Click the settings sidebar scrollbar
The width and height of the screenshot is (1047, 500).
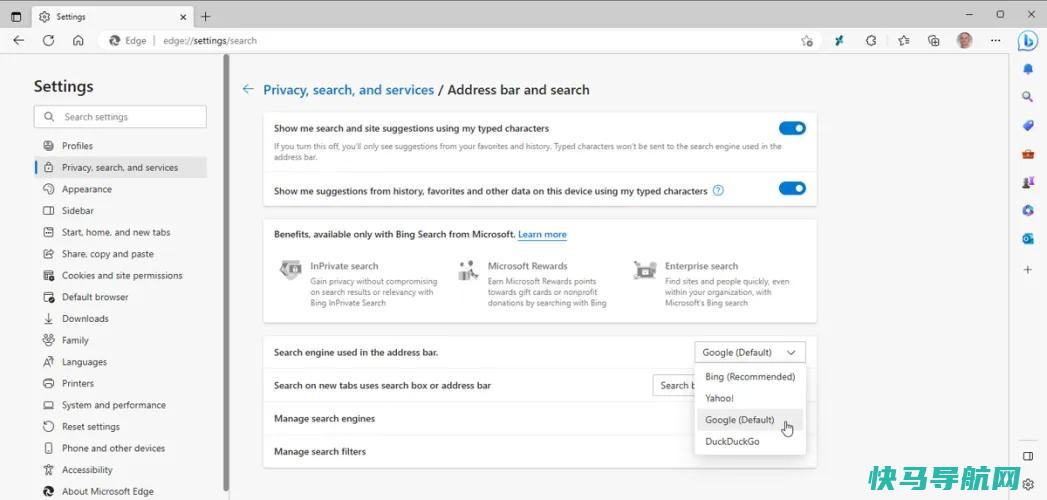tap(226, 272)
